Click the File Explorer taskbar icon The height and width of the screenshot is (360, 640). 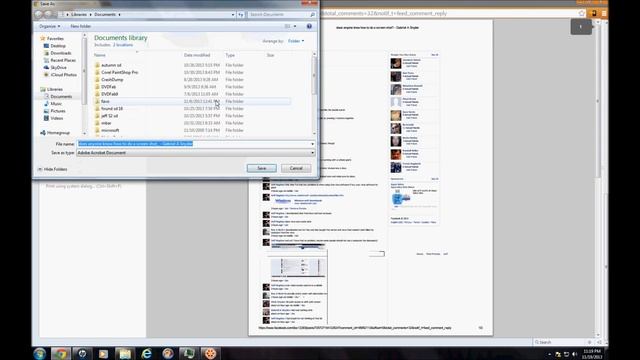124,353
